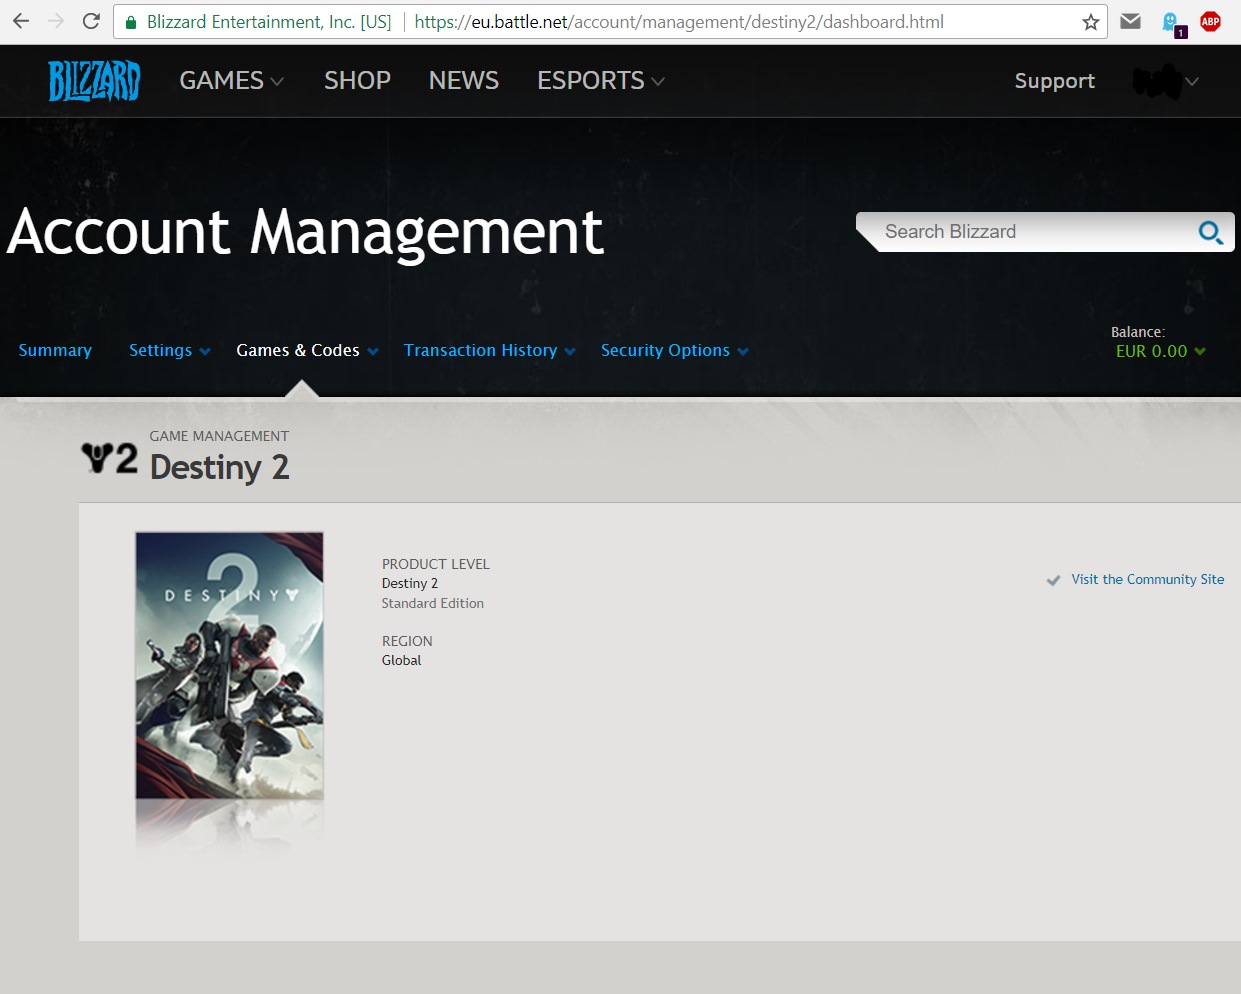
Task: Click the green padlock security icon
Action: click(131, 22)
